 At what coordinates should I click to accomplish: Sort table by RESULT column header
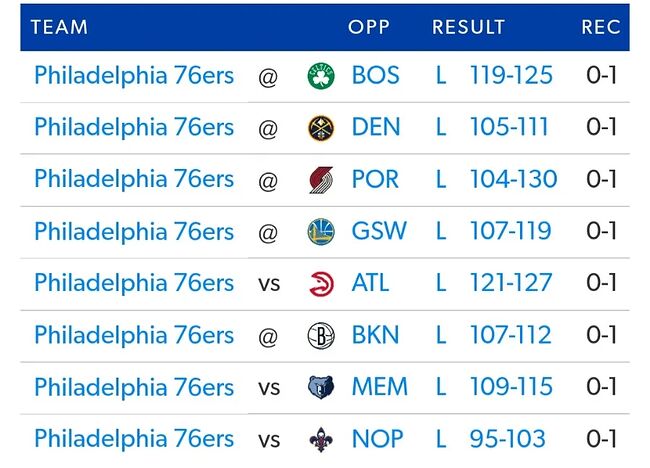tap(468, 27)
